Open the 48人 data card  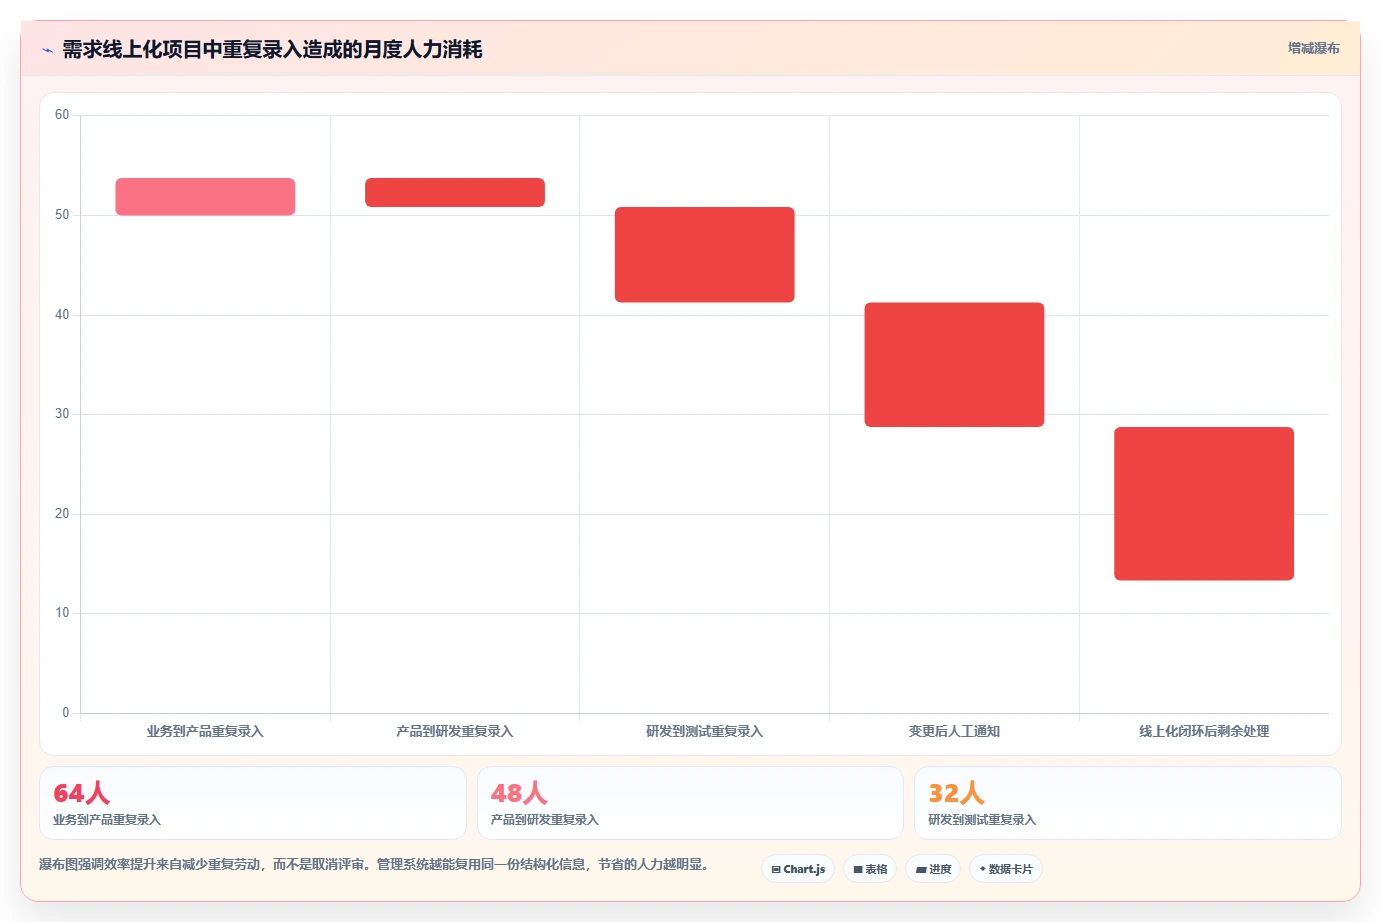click(x=690, y=803)
